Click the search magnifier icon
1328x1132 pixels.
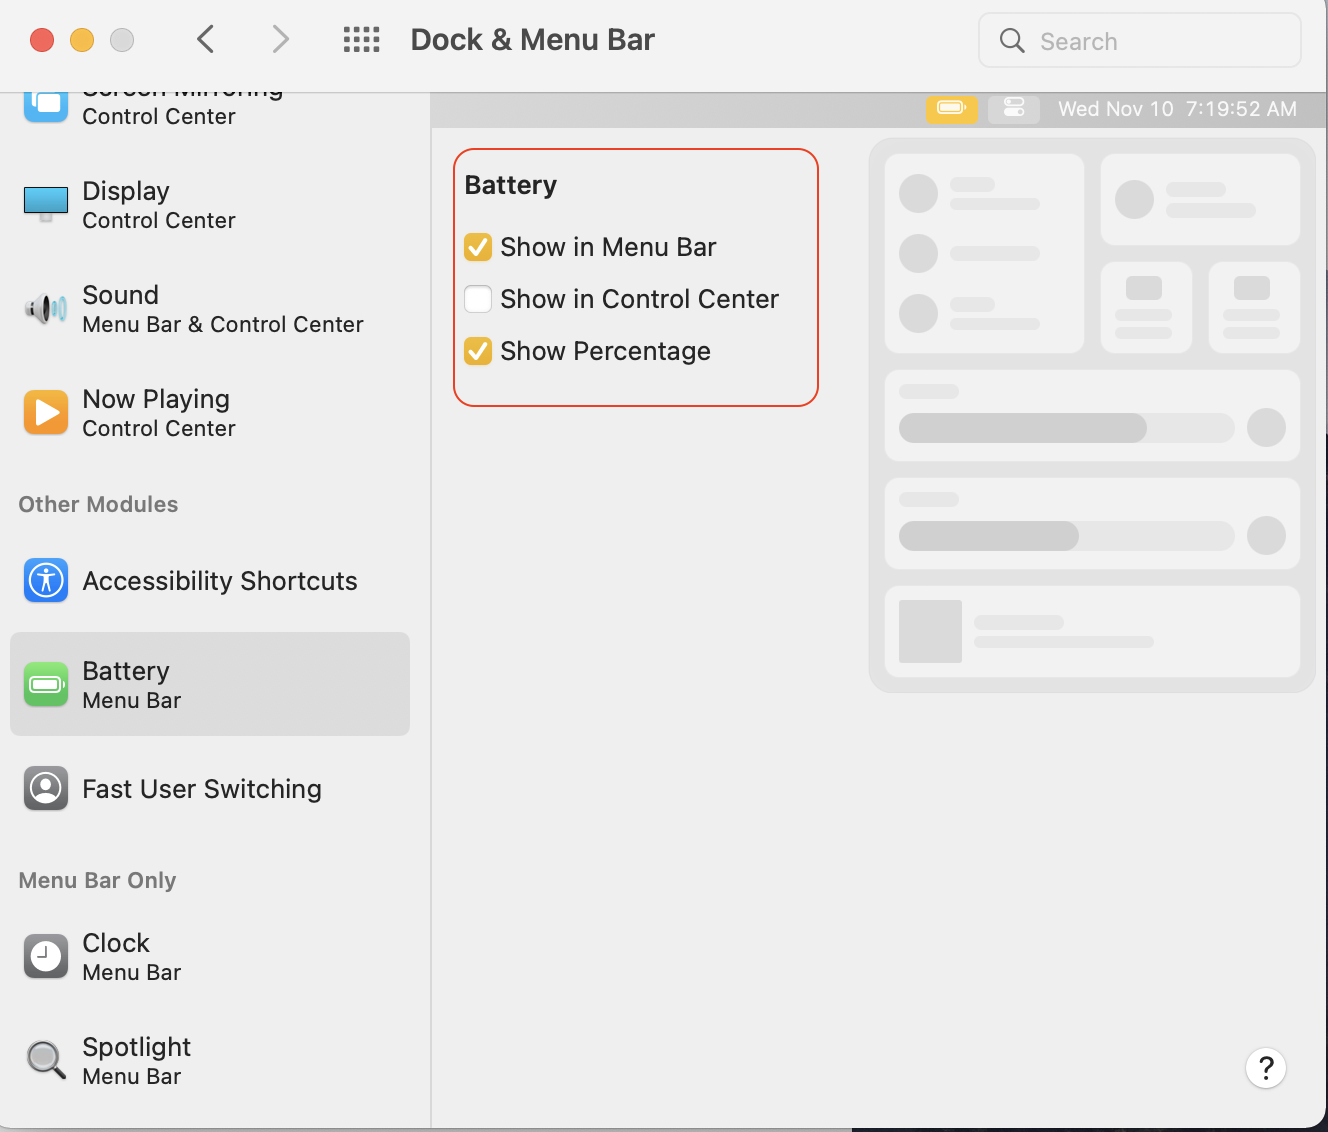(1012, 40)
